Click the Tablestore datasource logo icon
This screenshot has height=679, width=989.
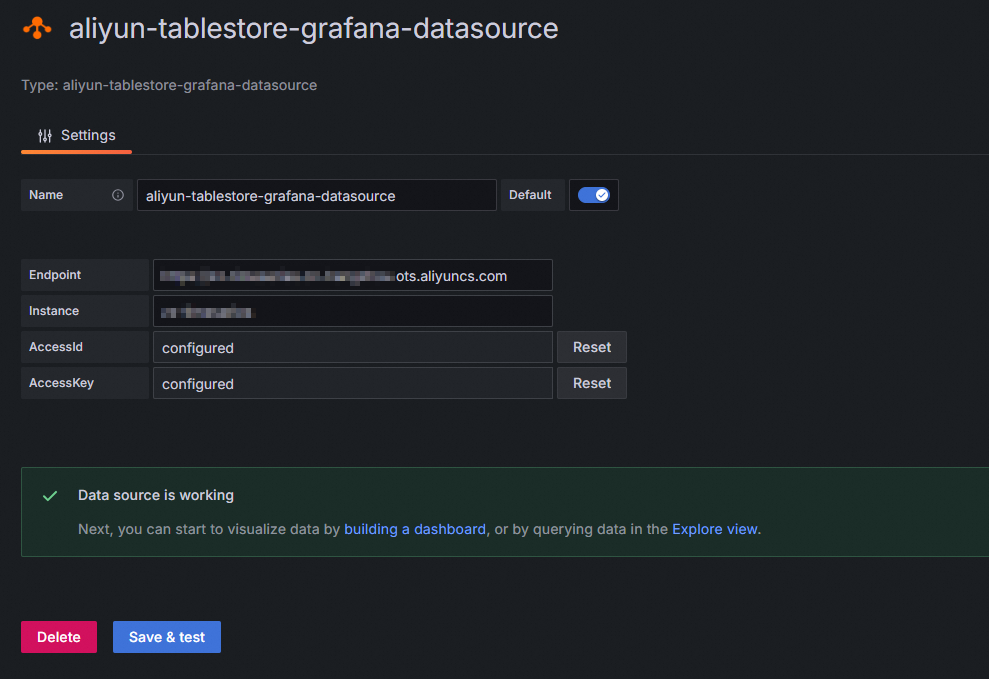click(x=37, y=29)
